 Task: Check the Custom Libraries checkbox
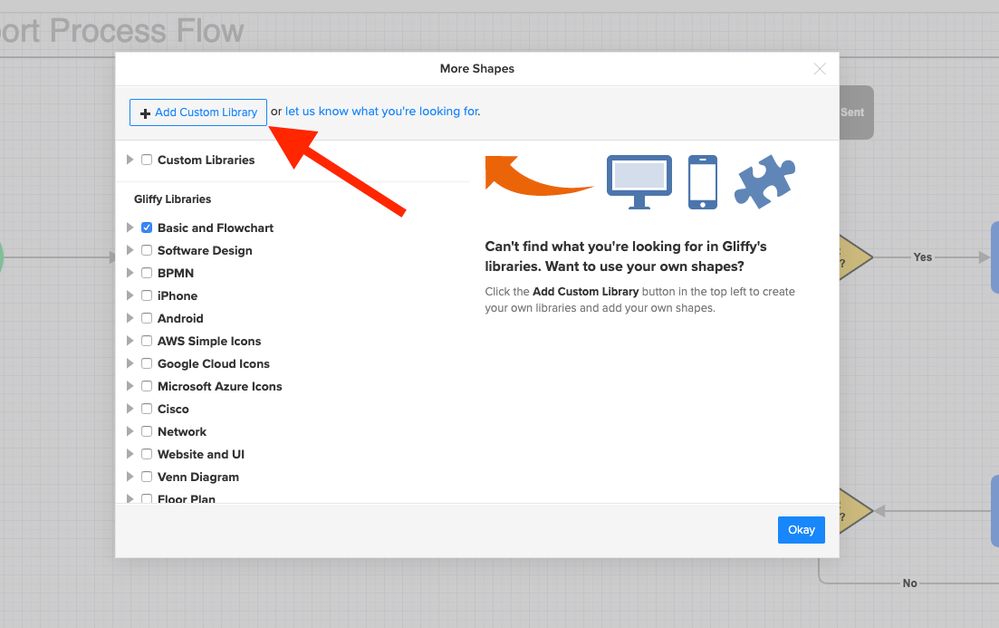click(146, 159)
